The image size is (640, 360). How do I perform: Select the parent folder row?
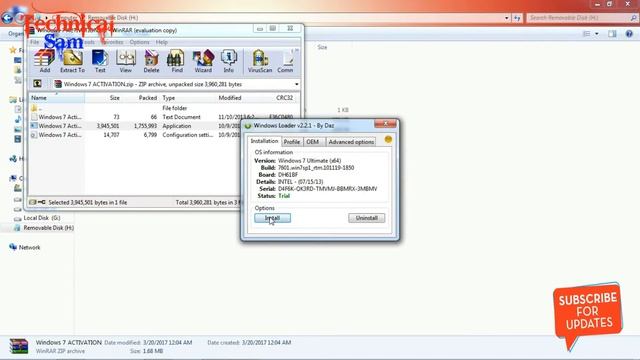coord(163,108)
